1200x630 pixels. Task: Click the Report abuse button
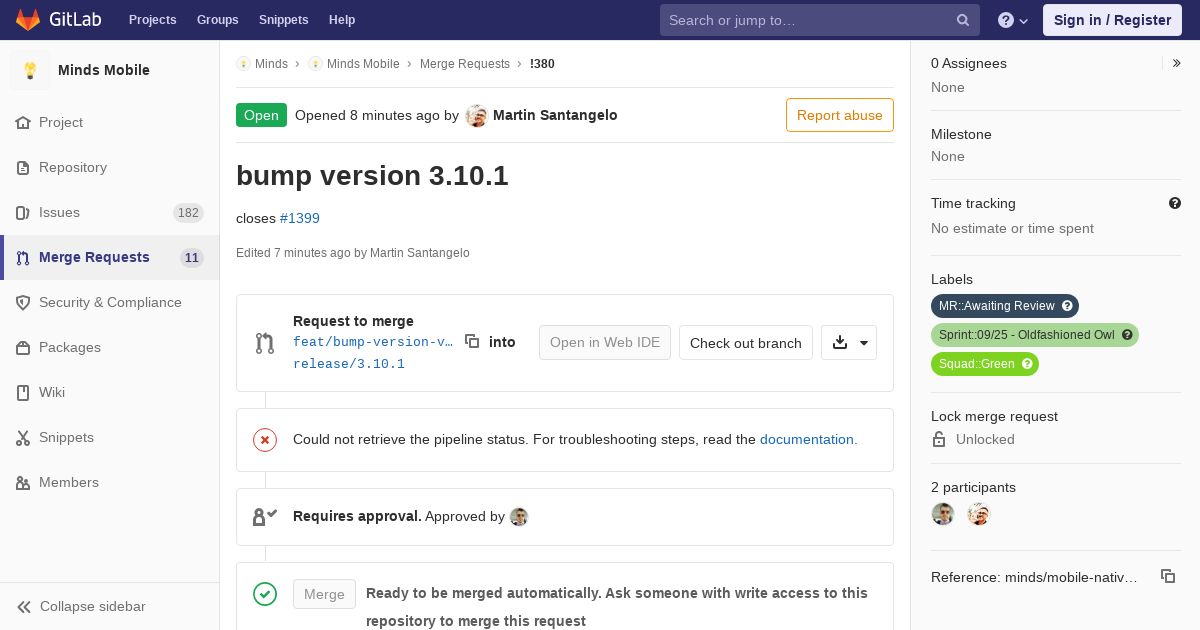(840, 115)
